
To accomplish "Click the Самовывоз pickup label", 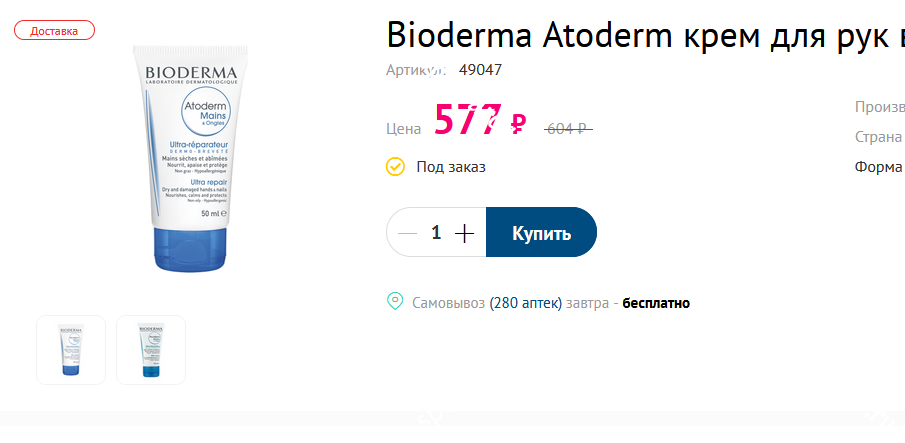I will pyautogui.click(x=448, y=303).
